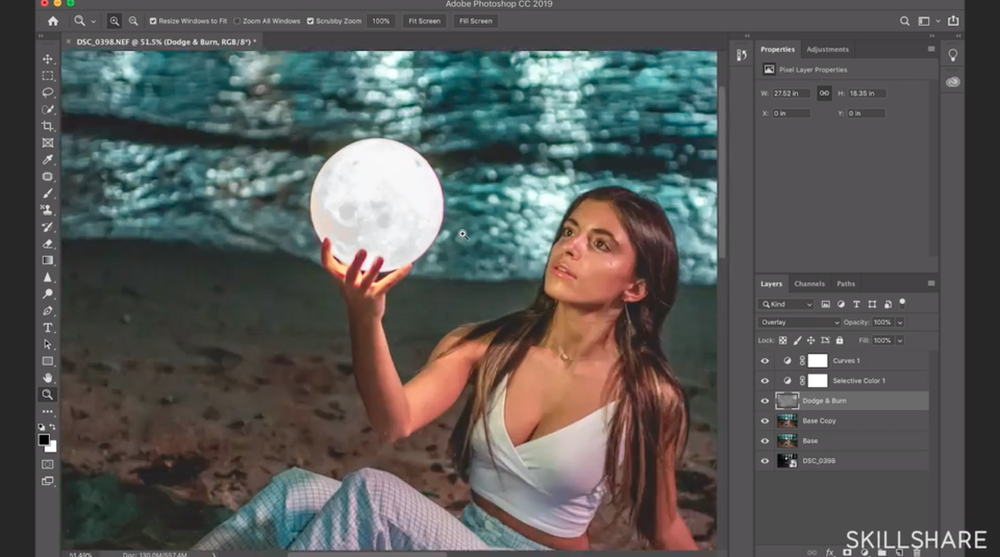Open the Adjustments panel tab

click(x=827, y=49)
